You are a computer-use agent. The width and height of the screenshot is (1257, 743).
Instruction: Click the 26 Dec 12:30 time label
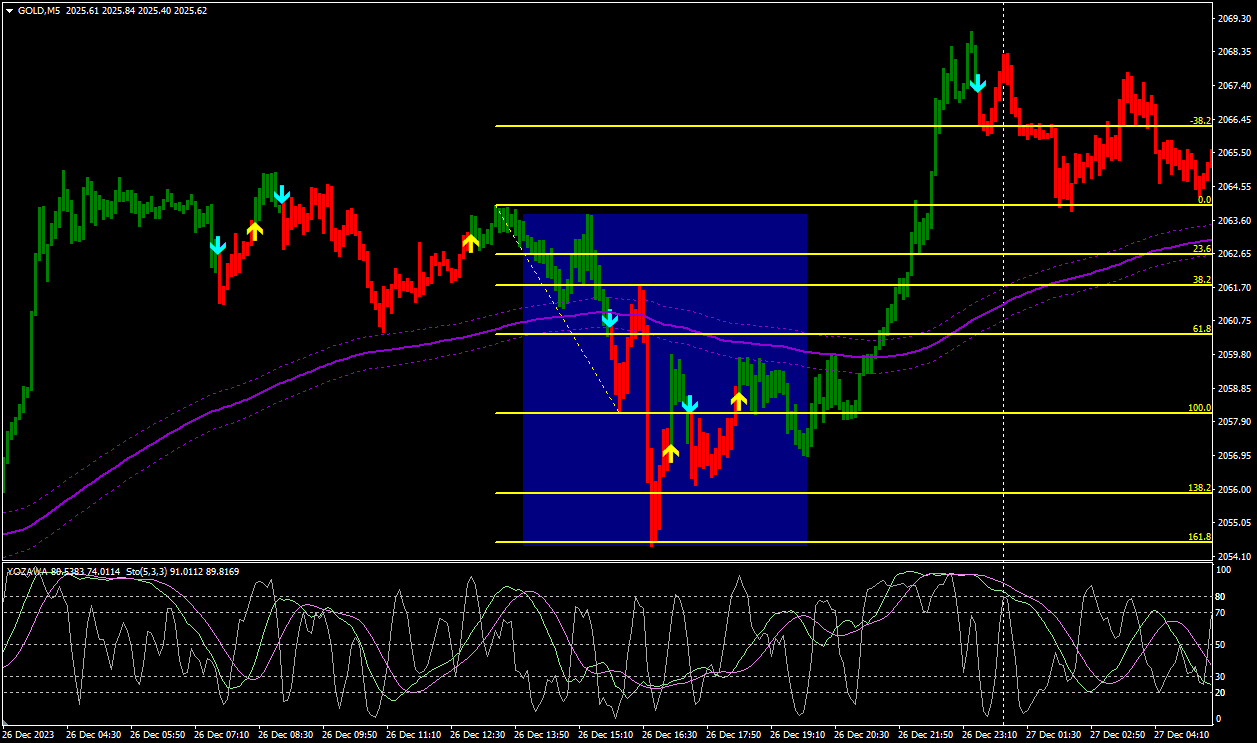[x=477, y=734]
